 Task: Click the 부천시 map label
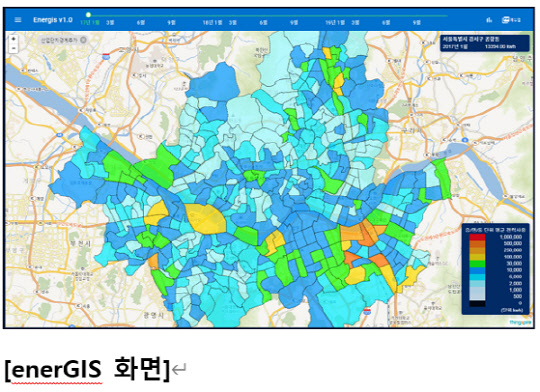(x=81, y=244)
